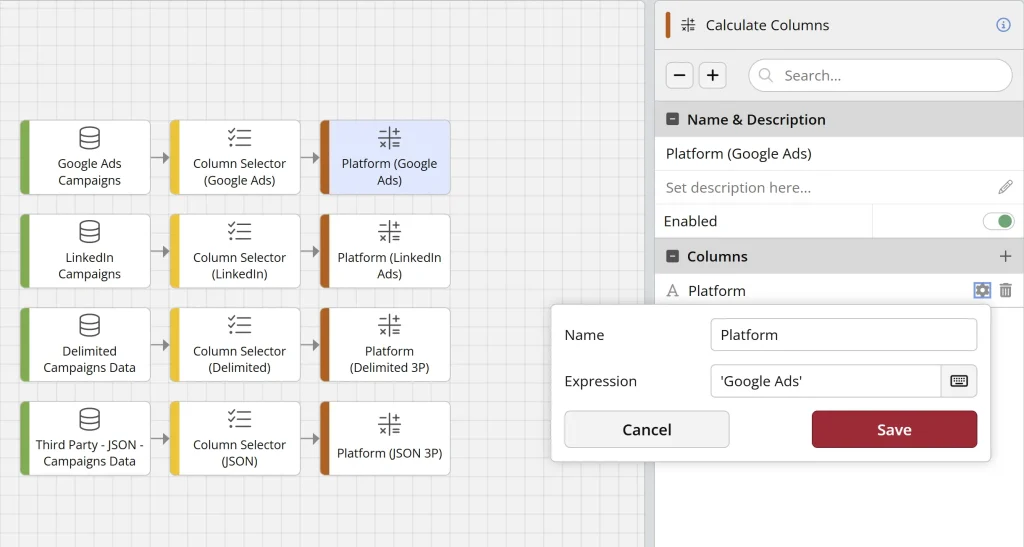Select the Google Ads Campaigns database node

(86, 157)
